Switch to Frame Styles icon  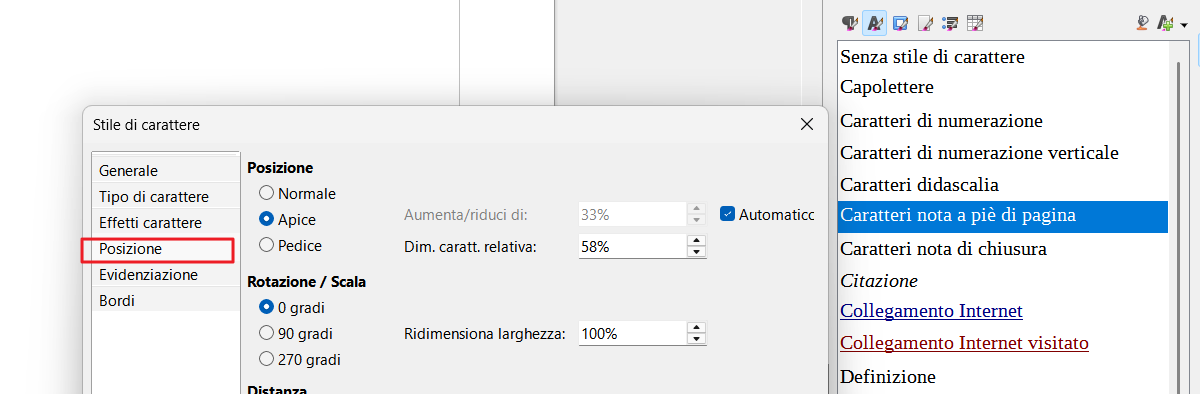point(900,22)
